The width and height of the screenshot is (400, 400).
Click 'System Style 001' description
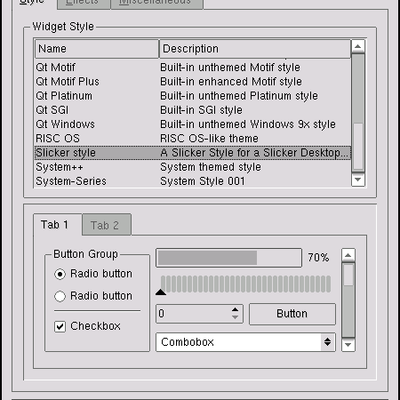(203, 181)
